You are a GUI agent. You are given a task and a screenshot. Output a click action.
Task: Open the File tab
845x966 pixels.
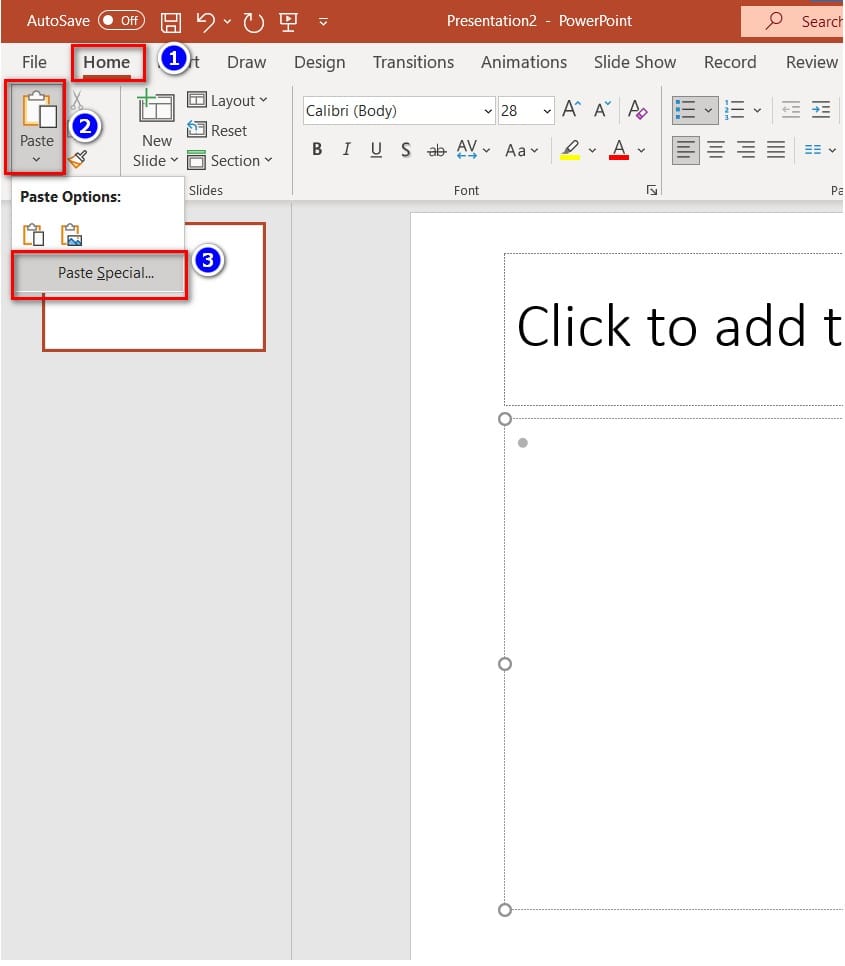tap(34, 62)
